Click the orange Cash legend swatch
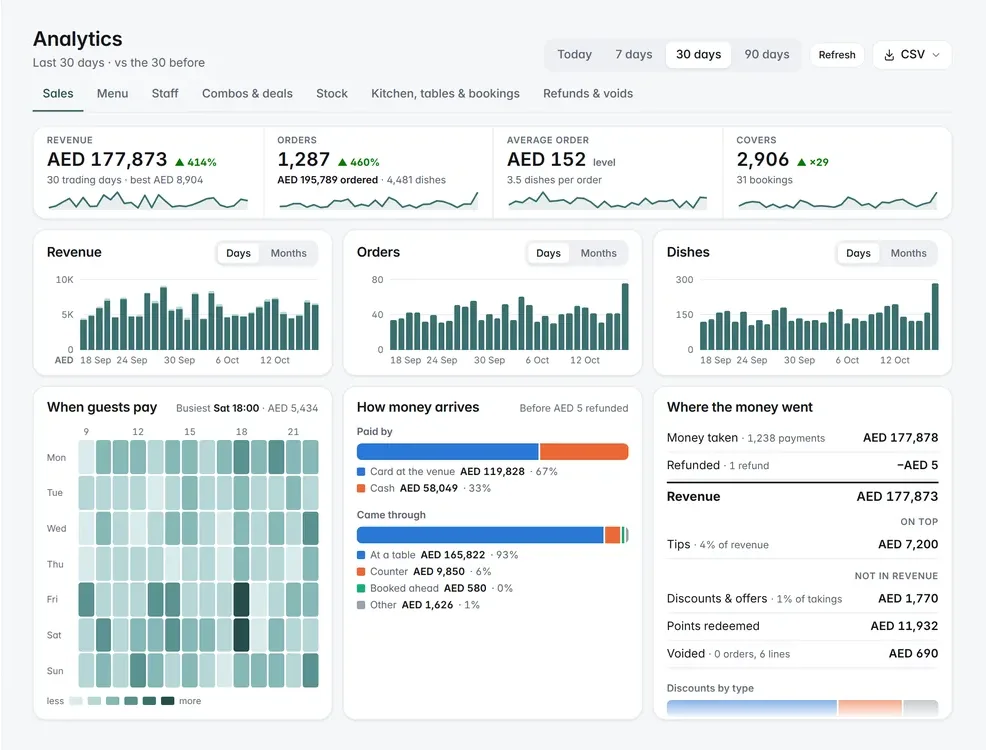Screen dimensions: 986x750 point(361,488)
